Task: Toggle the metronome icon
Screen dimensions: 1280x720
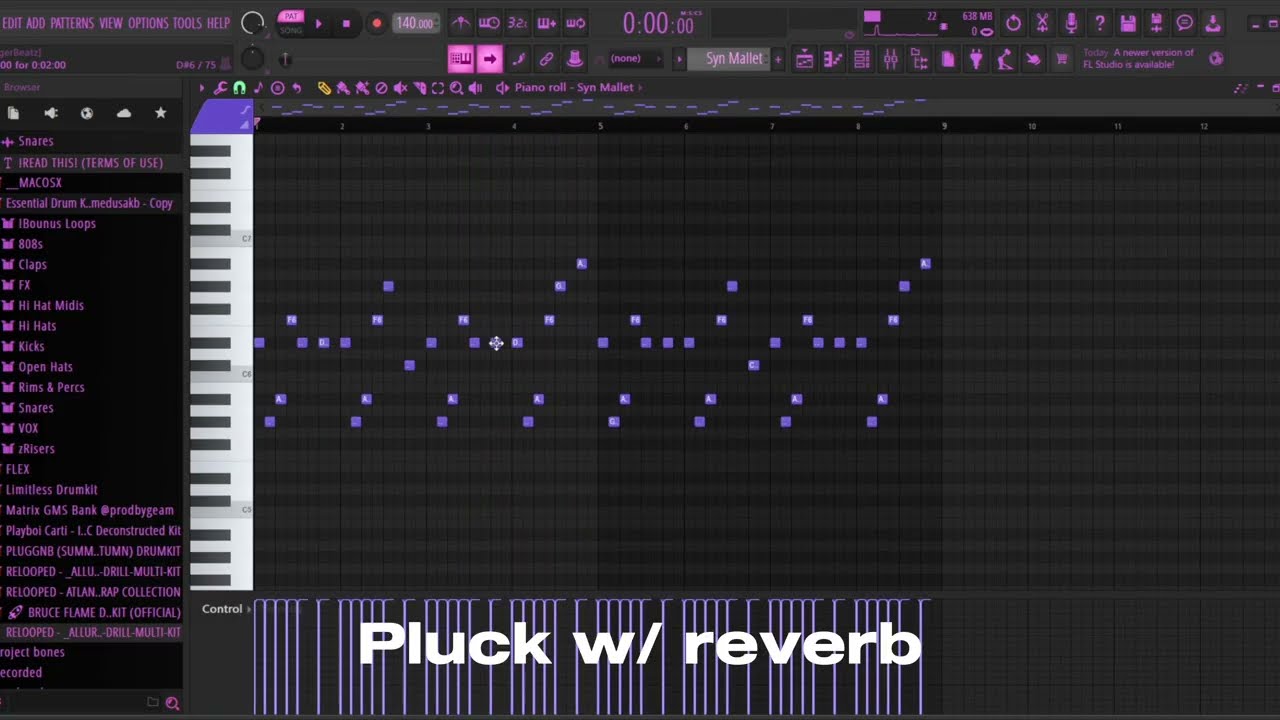Action: click(460, 23)
